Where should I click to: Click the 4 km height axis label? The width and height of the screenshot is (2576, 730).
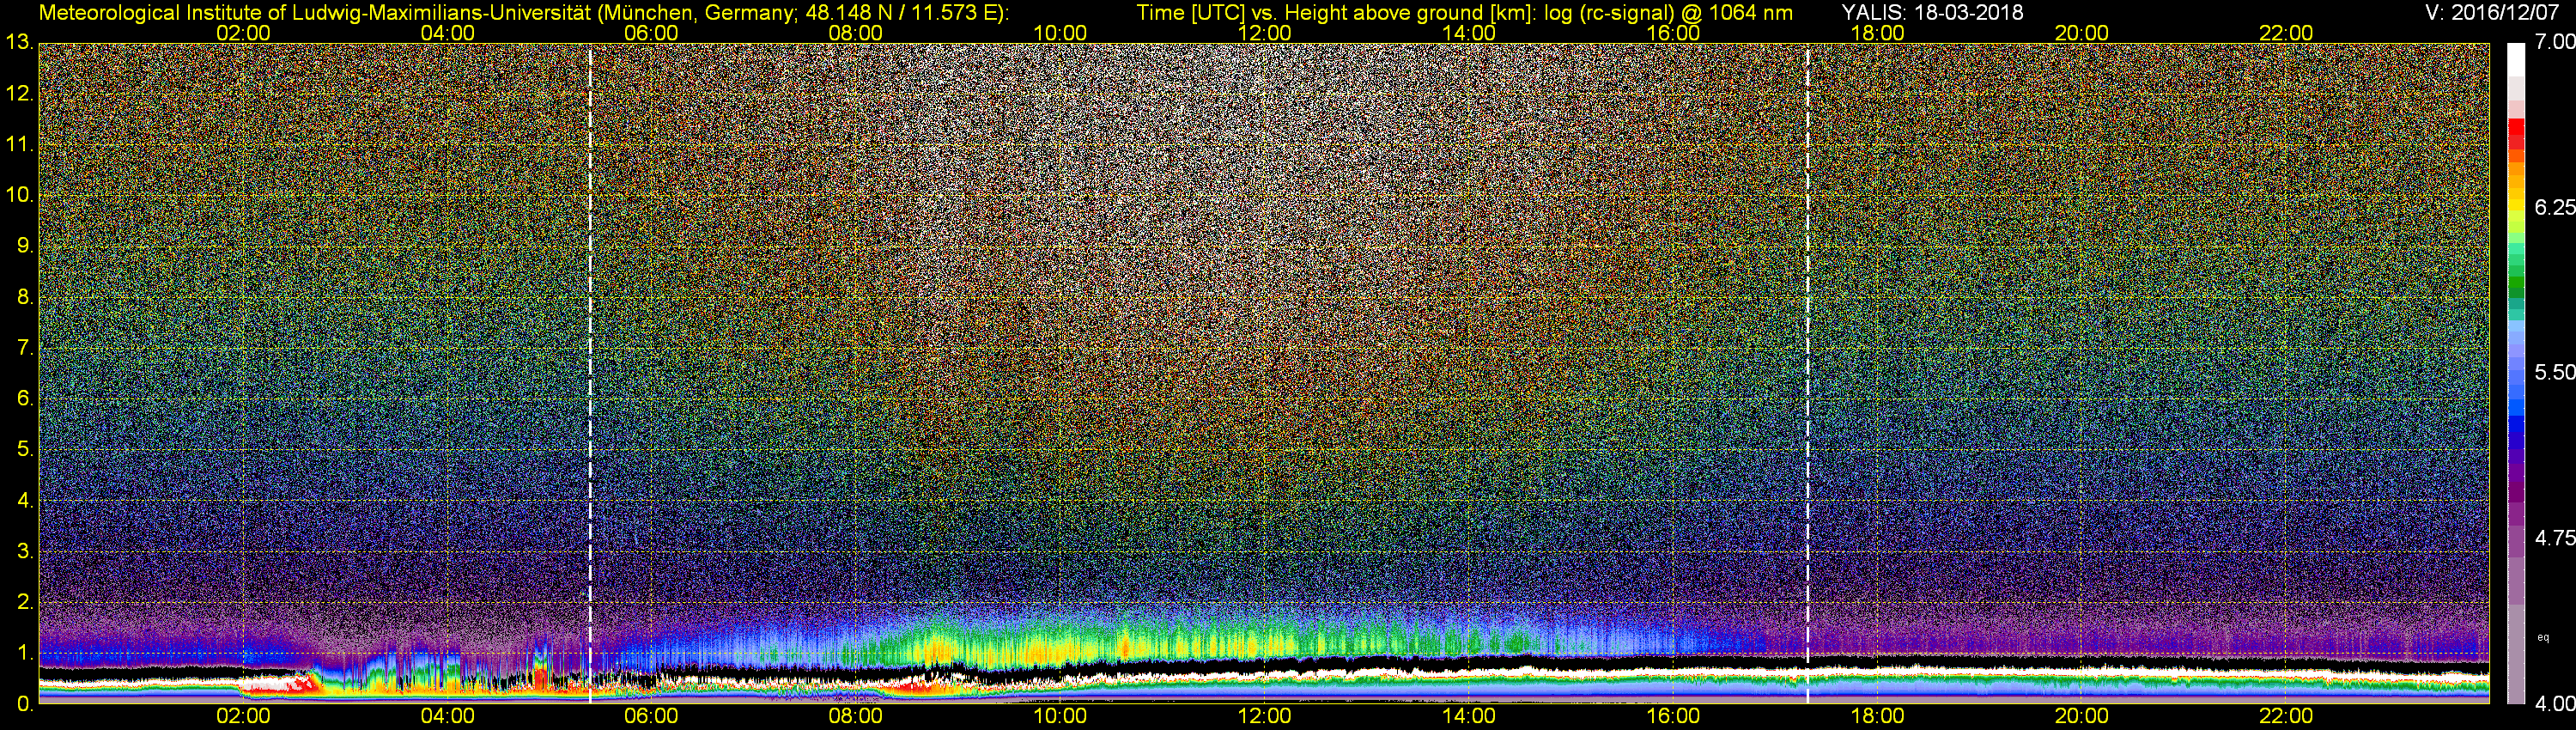tap(25, 501)
